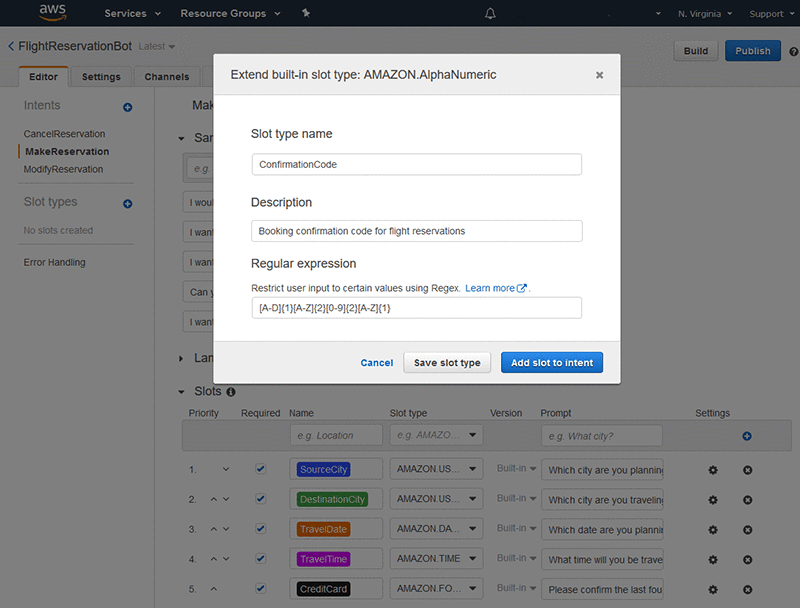Switch to the Settings tab

(101, 77)
